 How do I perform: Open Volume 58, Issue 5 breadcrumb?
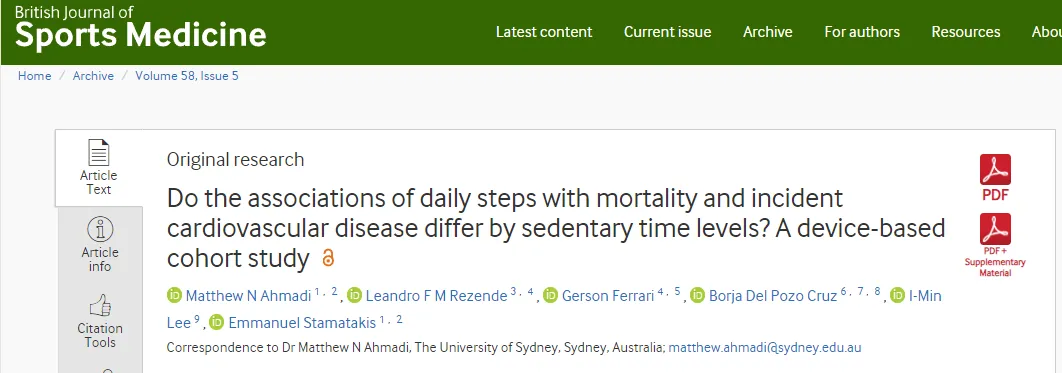click(x=187, y=76)
